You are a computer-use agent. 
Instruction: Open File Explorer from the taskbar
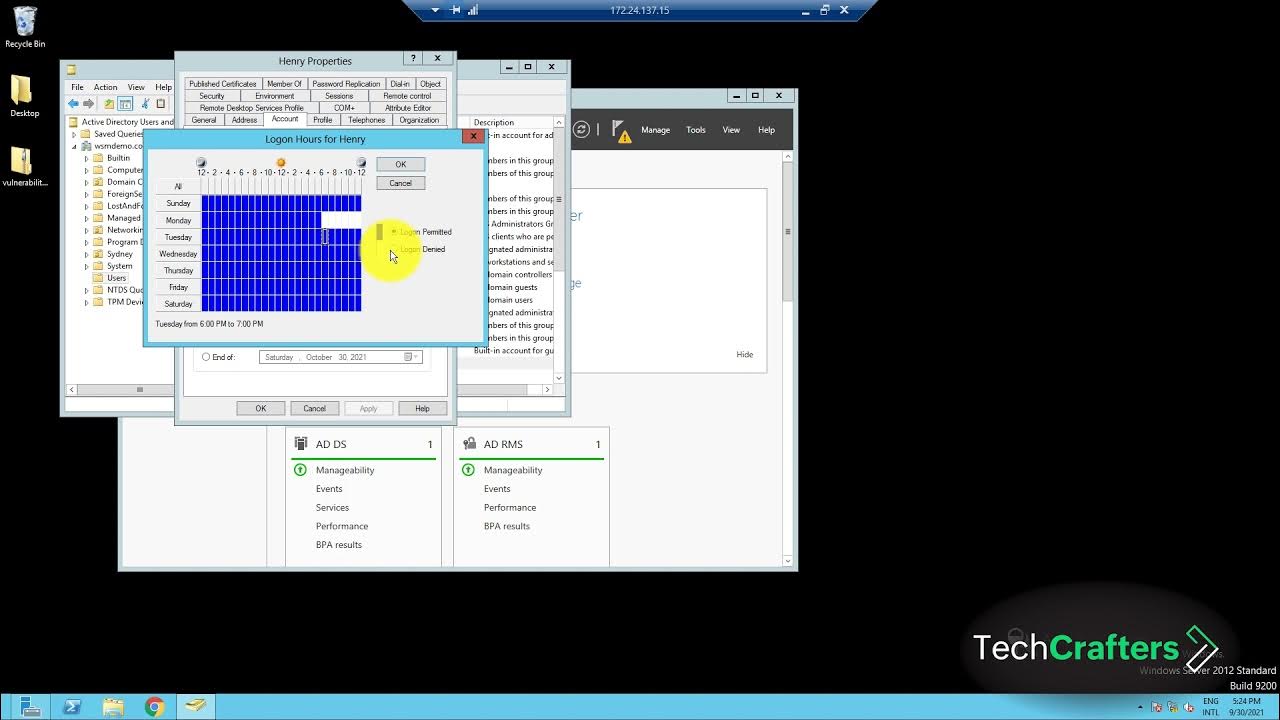coord(113,707)
